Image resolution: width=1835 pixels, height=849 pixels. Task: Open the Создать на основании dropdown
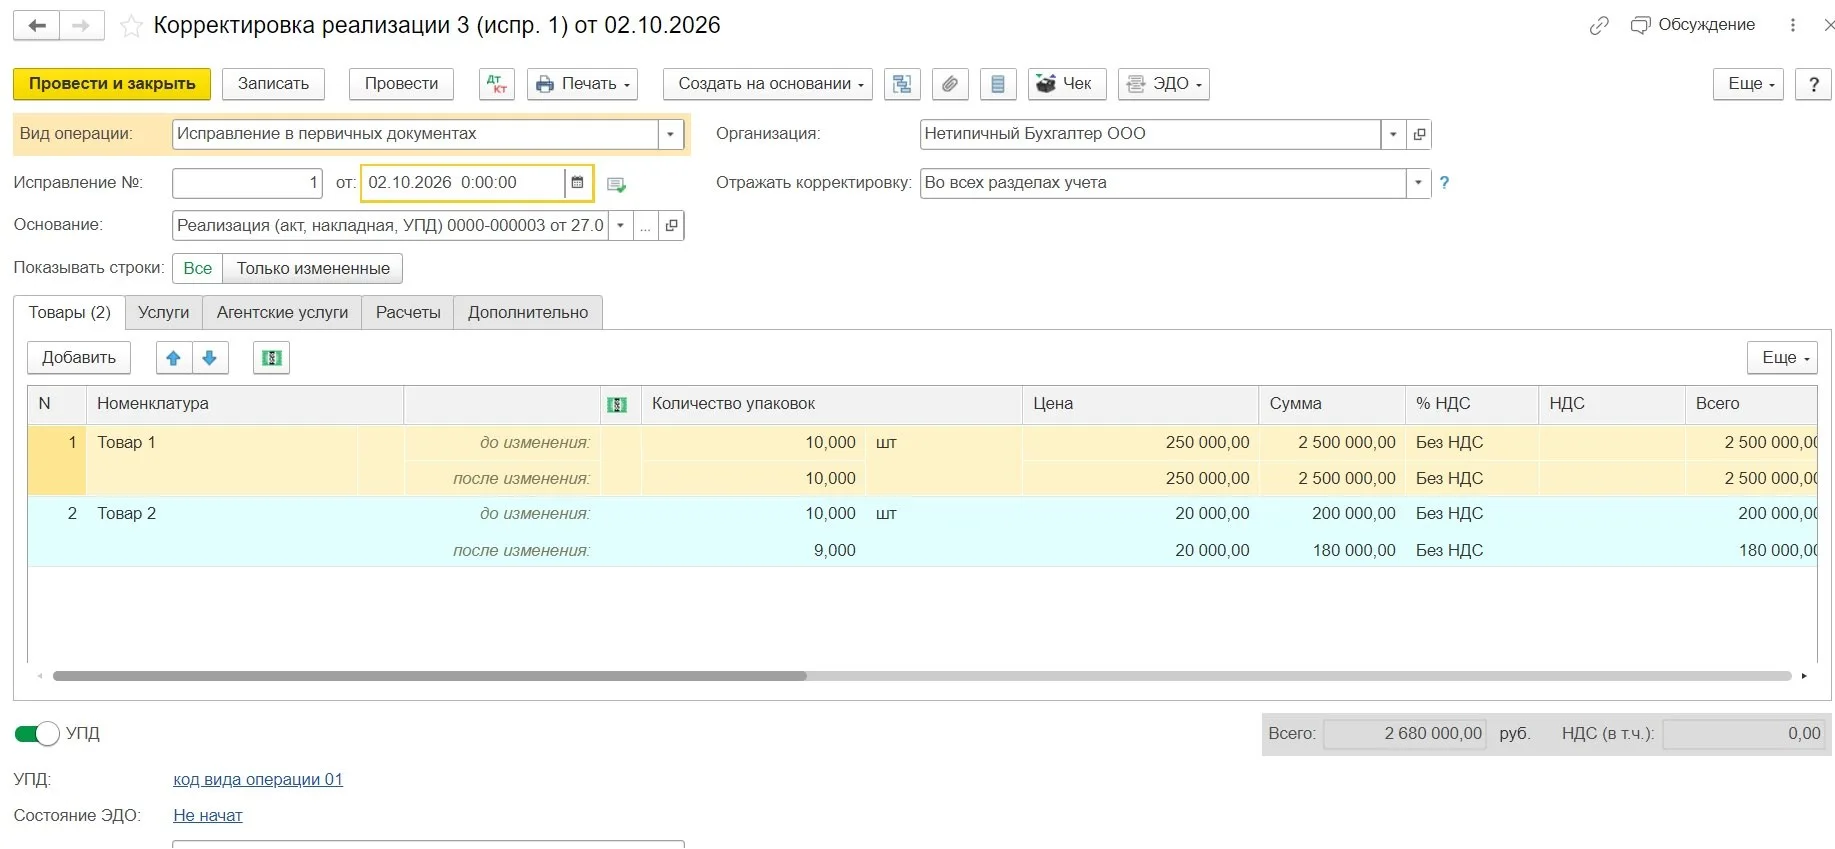pos(768,84)
